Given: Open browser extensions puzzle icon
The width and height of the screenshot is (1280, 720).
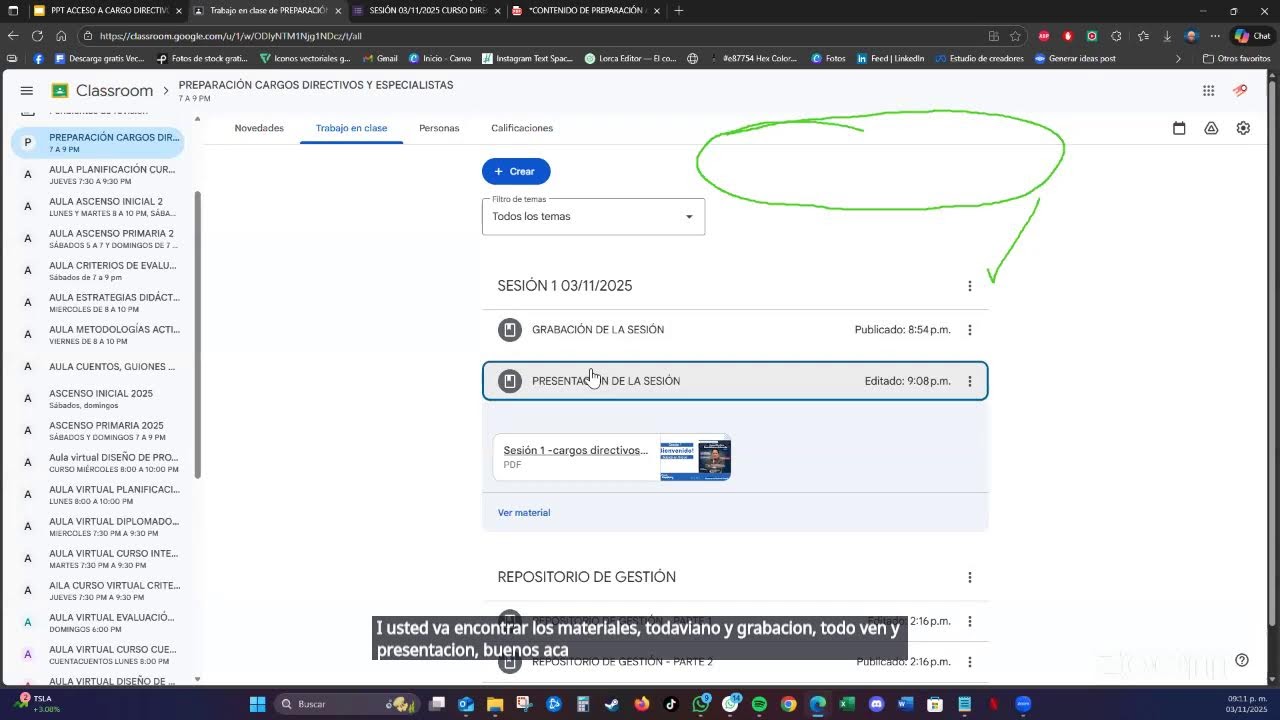Looking at the screenshot, I should (x=1116, y=35).
